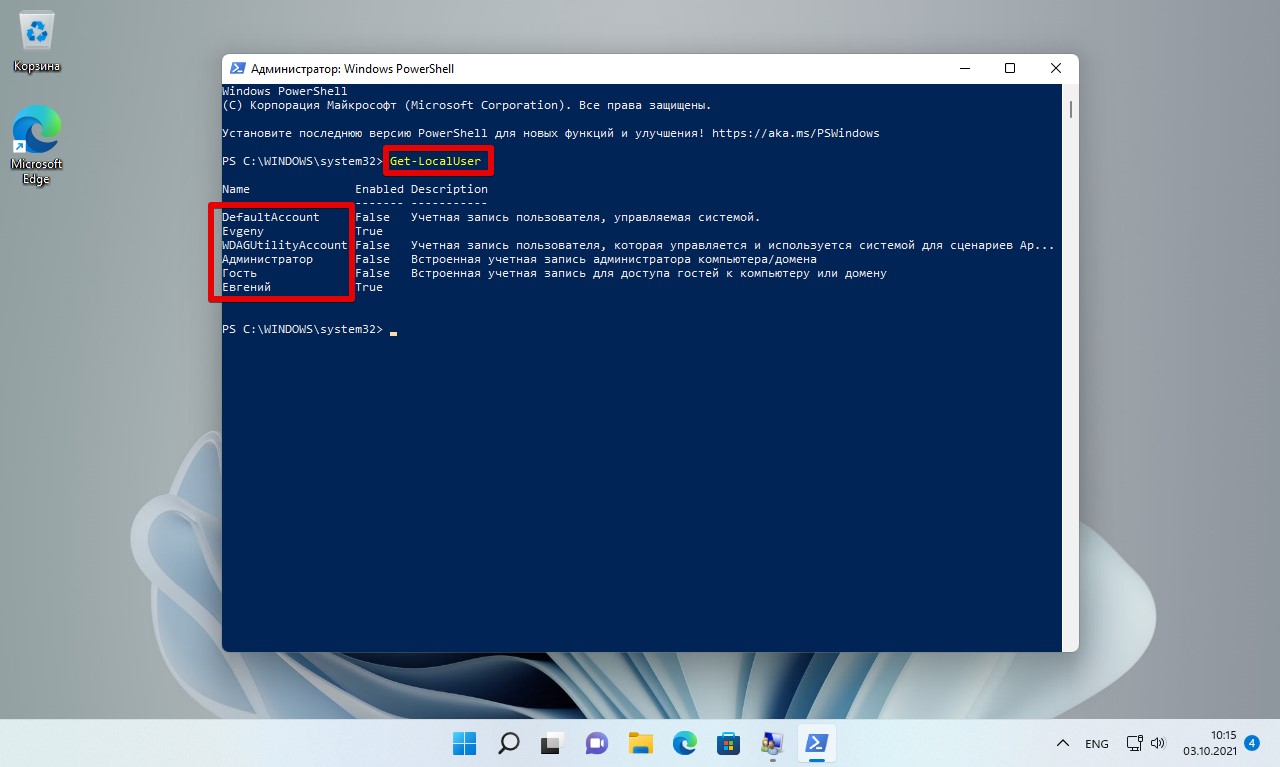
Task: Open the user accounts app on the taskbar
Action: (x=772, y=743)
